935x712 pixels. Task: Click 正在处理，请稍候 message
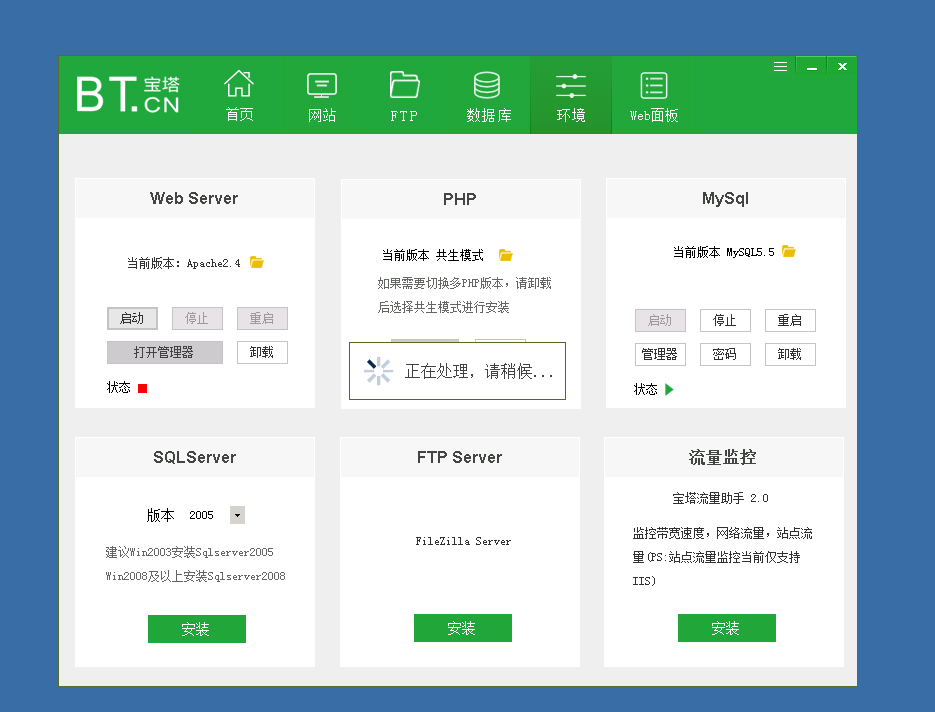tap(479, 372)
